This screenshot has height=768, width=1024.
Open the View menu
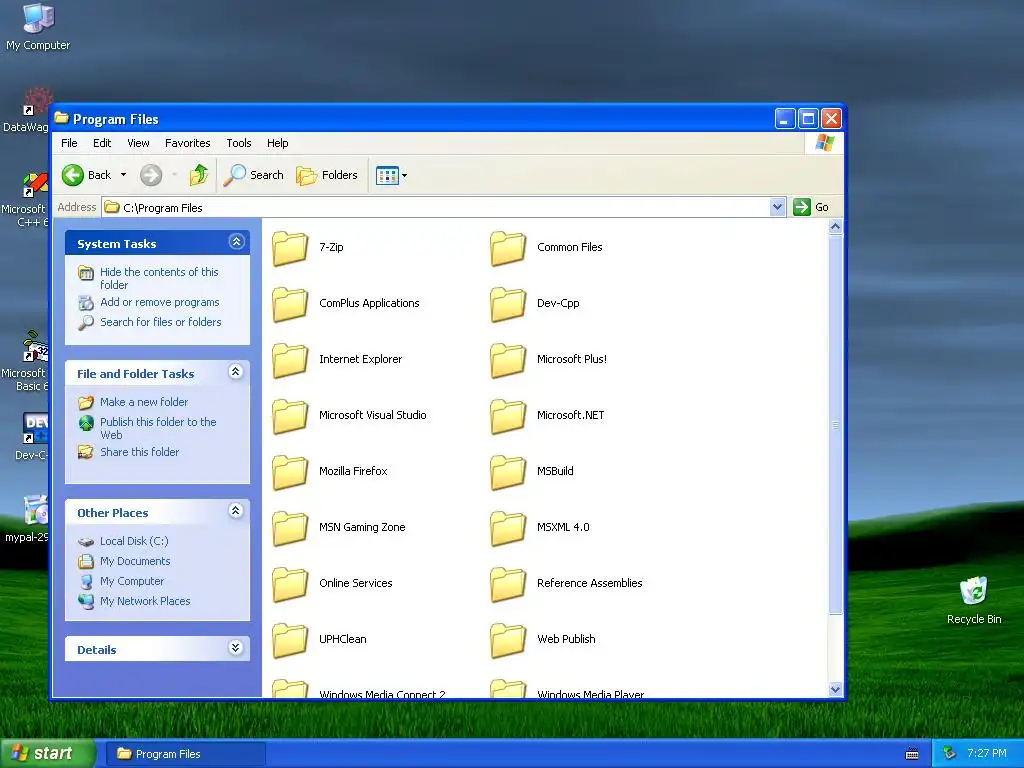(138, 143)
